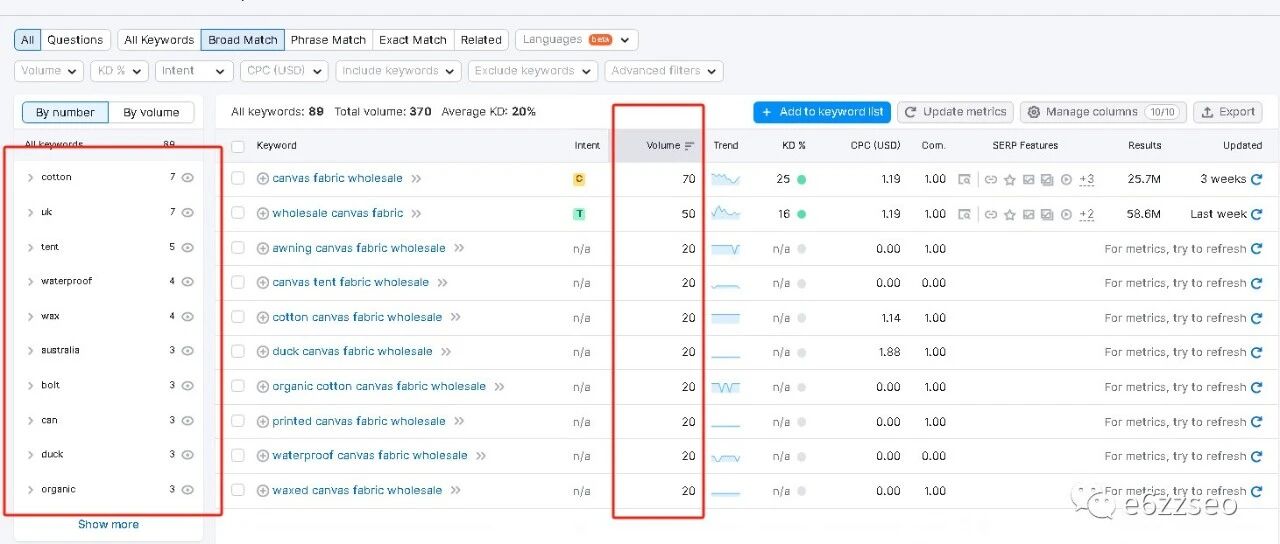
Task: Click plus icon beside 'waxed canvas fabric wholesale'
Action: (263, 491)
